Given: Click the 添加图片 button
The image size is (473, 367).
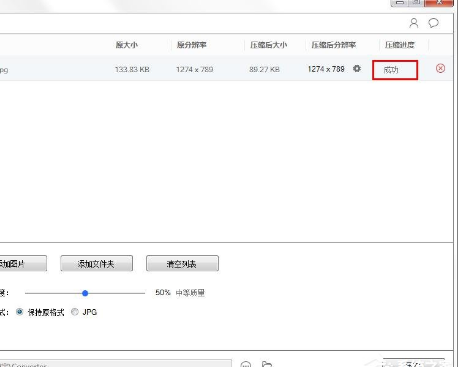Looking at the screenshot, I should coord(22,264).
